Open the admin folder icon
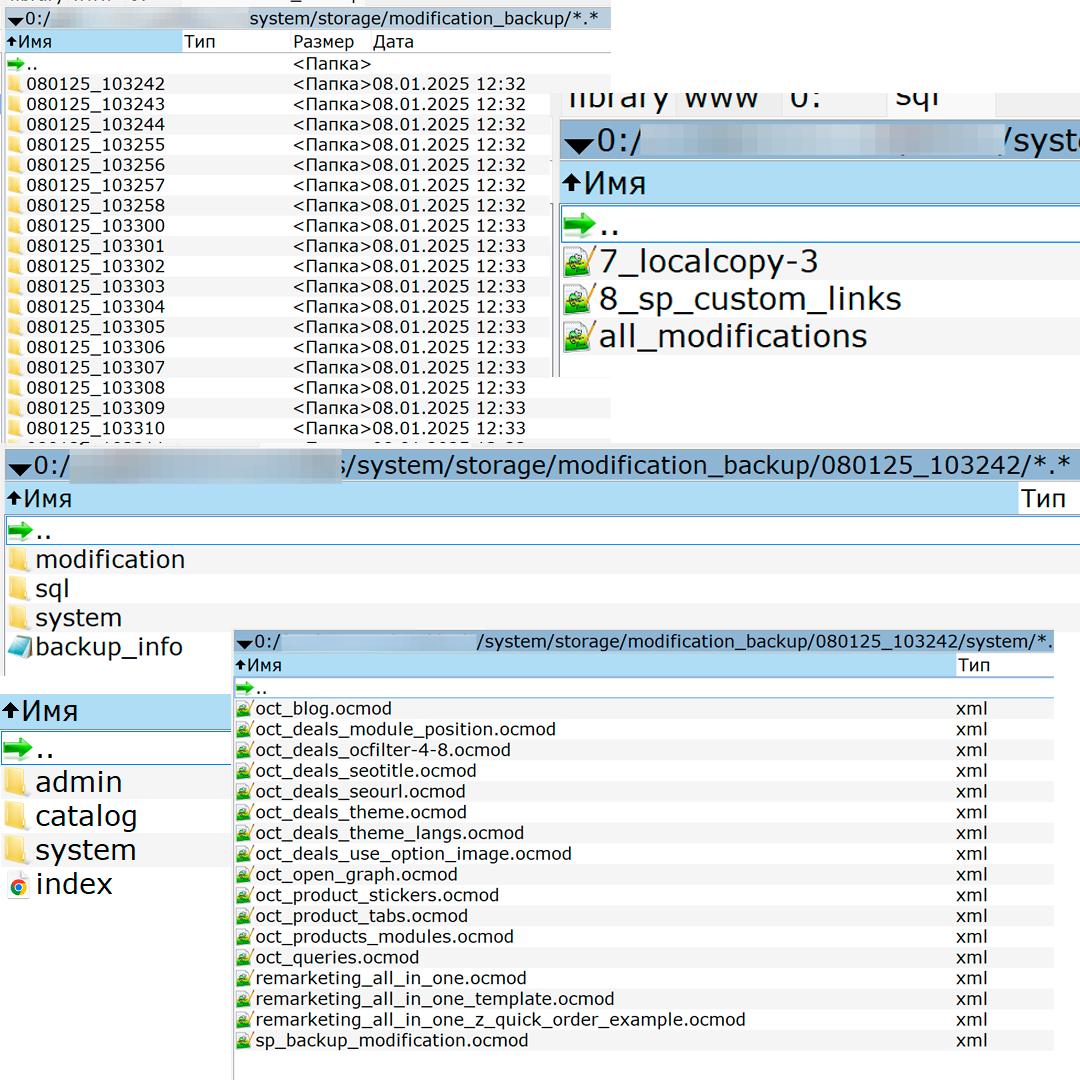 (17, 782)
